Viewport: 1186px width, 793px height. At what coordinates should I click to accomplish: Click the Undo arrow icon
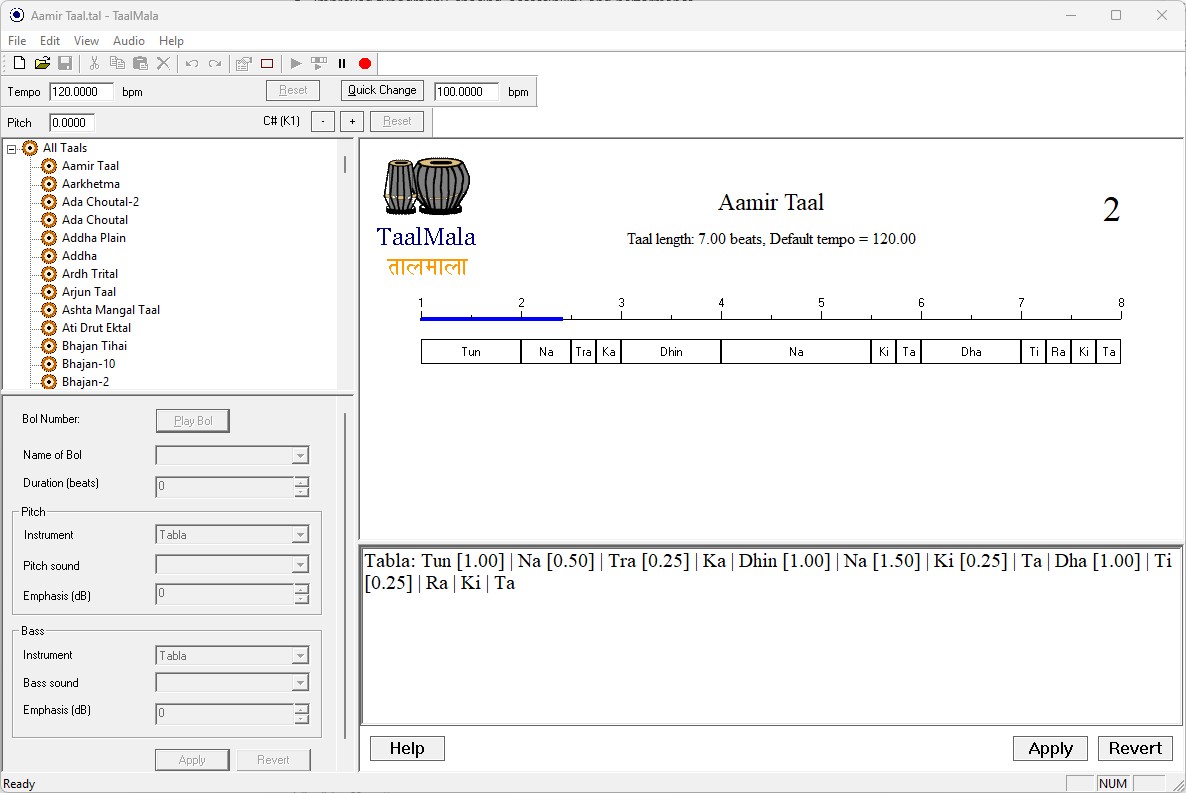[x=192, y=64]
